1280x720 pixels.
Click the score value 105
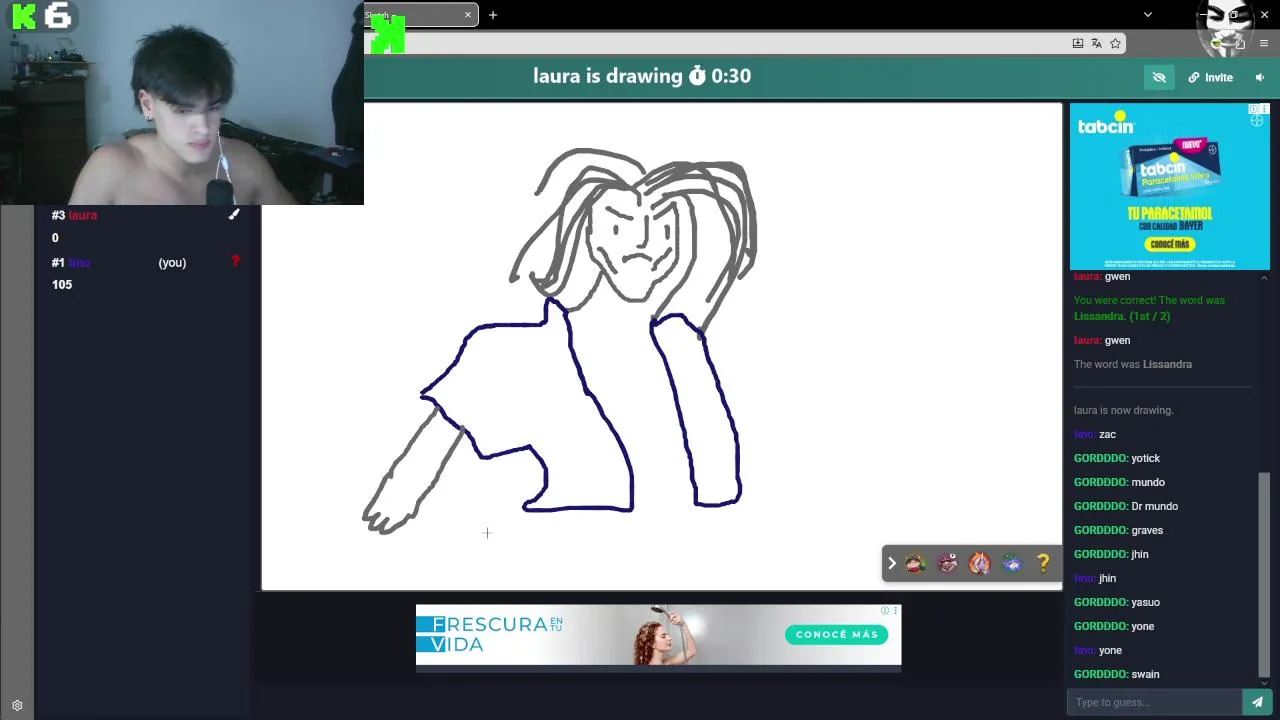(62, 285)
